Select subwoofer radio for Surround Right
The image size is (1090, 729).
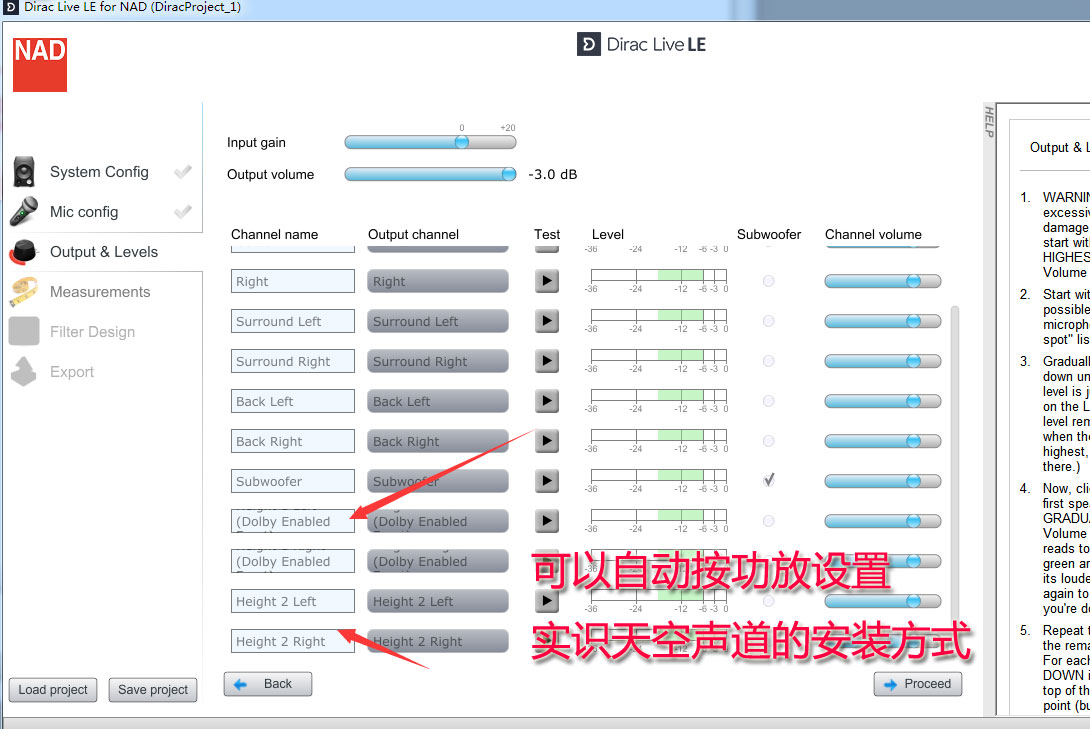point(768,361)
